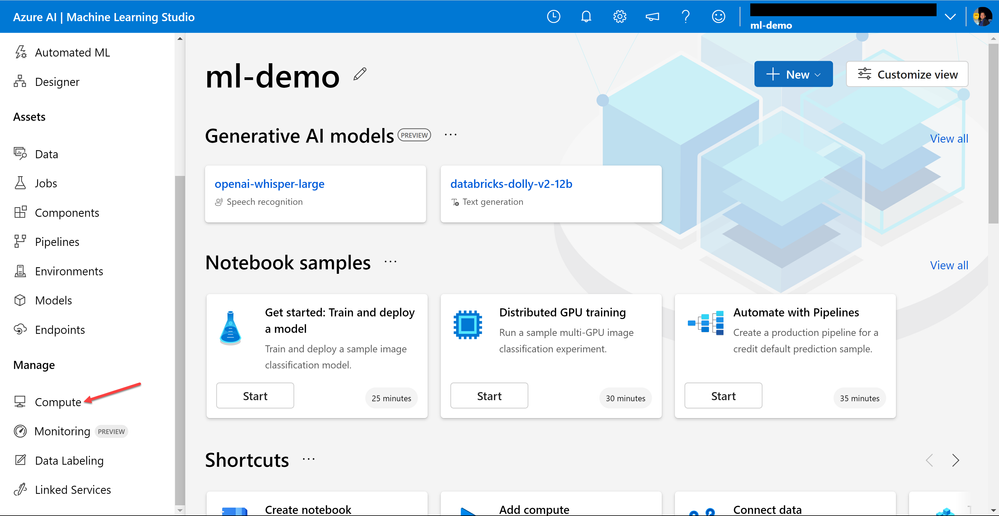Click the Endpoints sidebar icon
The width and height of the screenshot is (999, 516).
tap(20, 329)
